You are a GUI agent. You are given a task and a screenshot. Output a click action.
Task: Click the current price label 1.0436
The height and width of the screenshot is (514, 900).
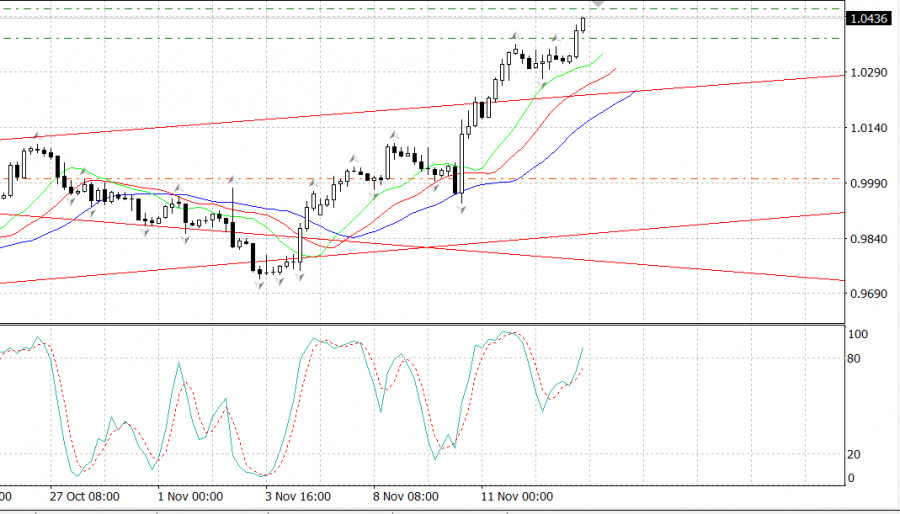869,19
